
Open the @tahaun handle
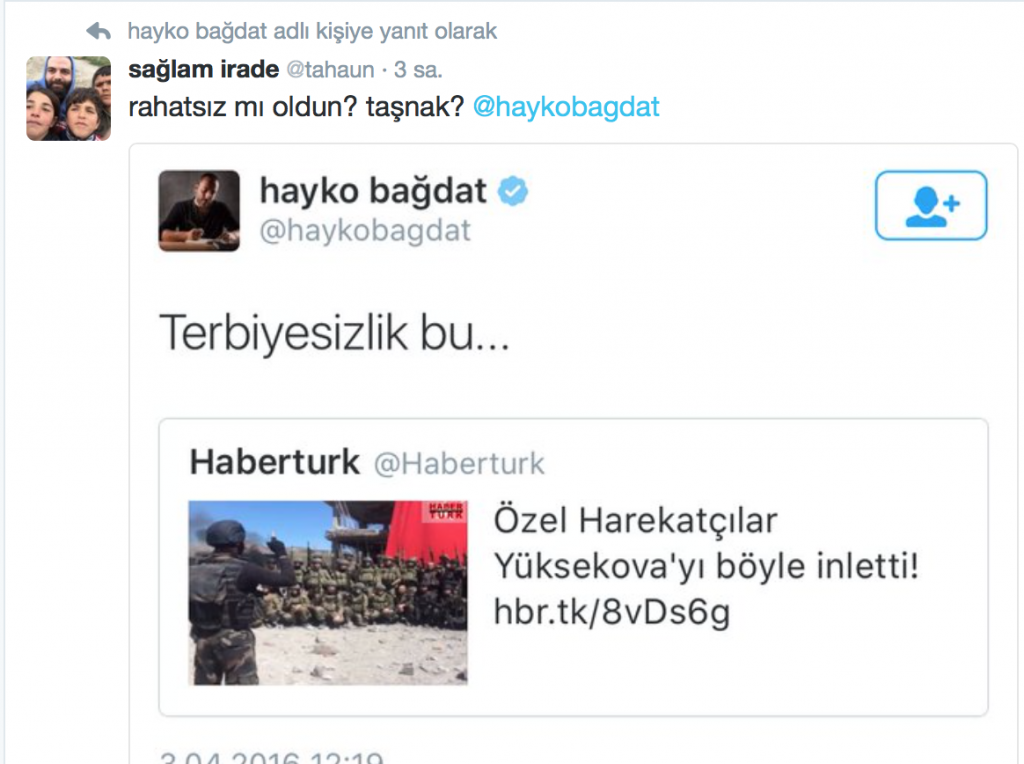[x=330, y=69]
